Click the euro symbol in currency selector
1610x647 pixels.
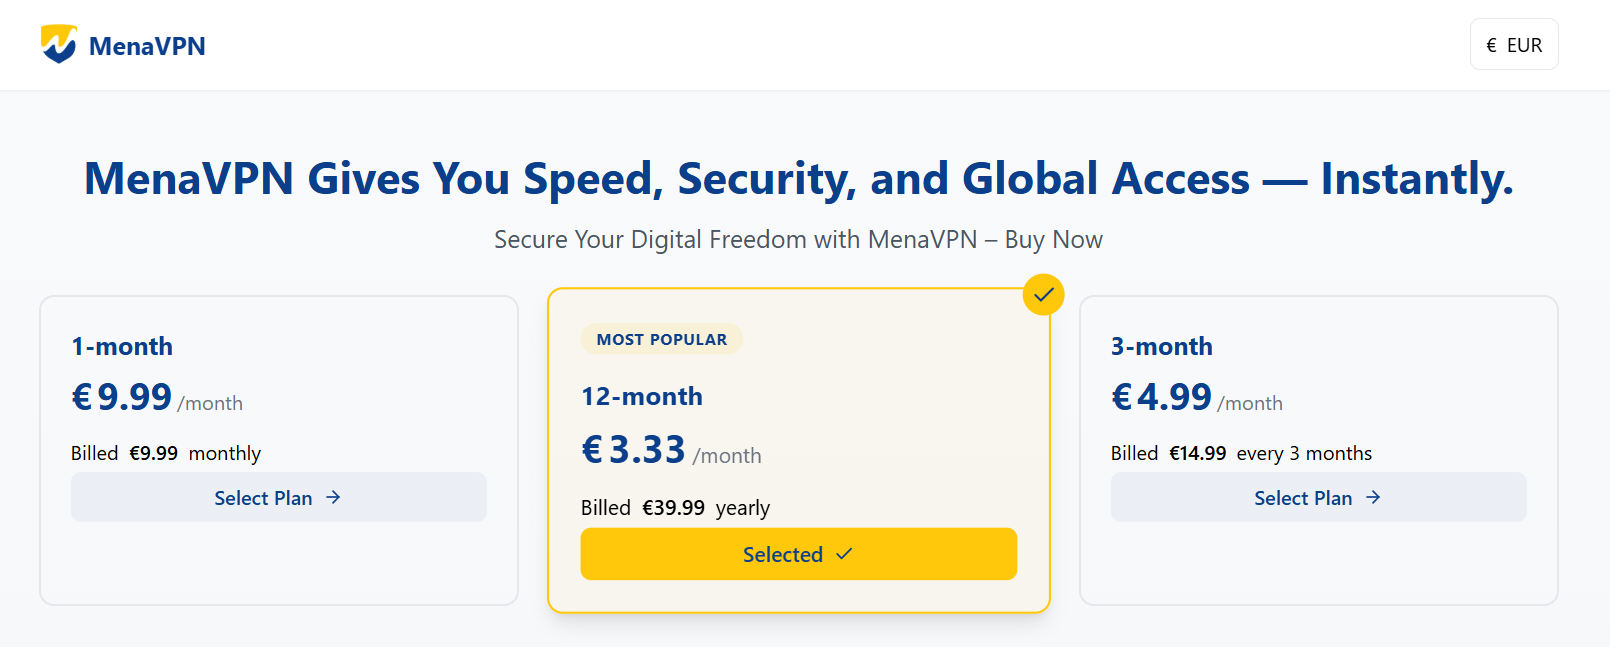point(1492,45)
